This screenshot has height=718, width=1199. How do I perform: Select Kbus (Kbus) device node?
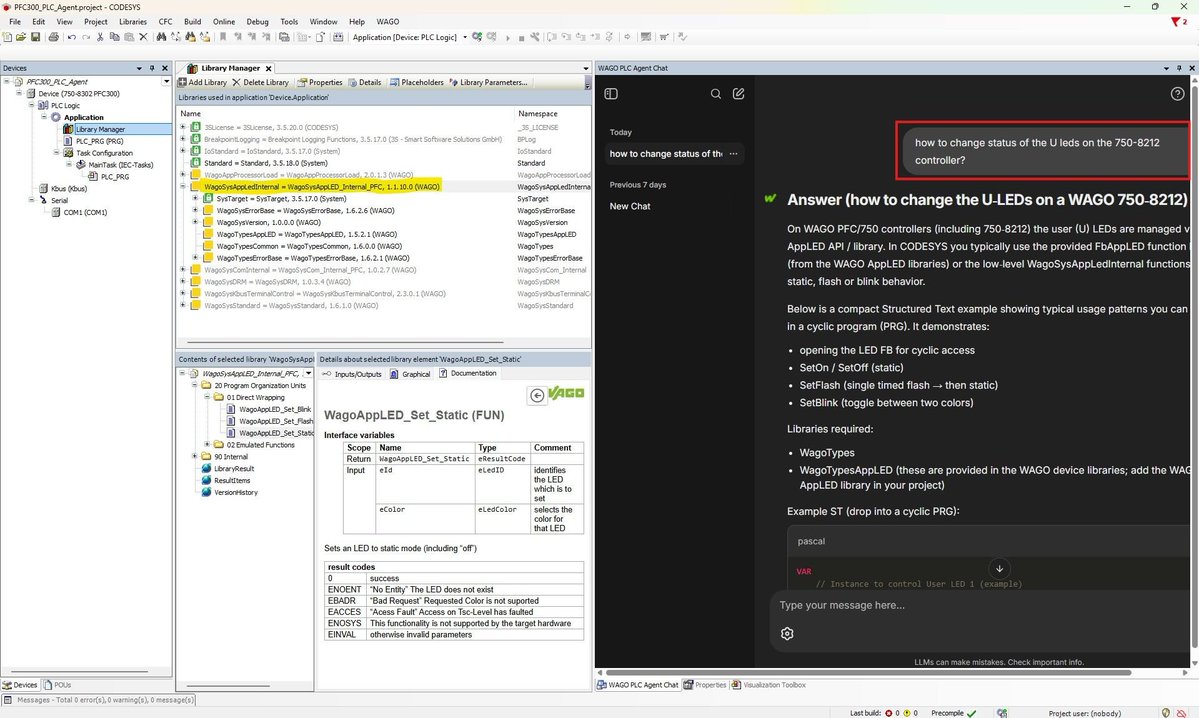tap(69, 189)
